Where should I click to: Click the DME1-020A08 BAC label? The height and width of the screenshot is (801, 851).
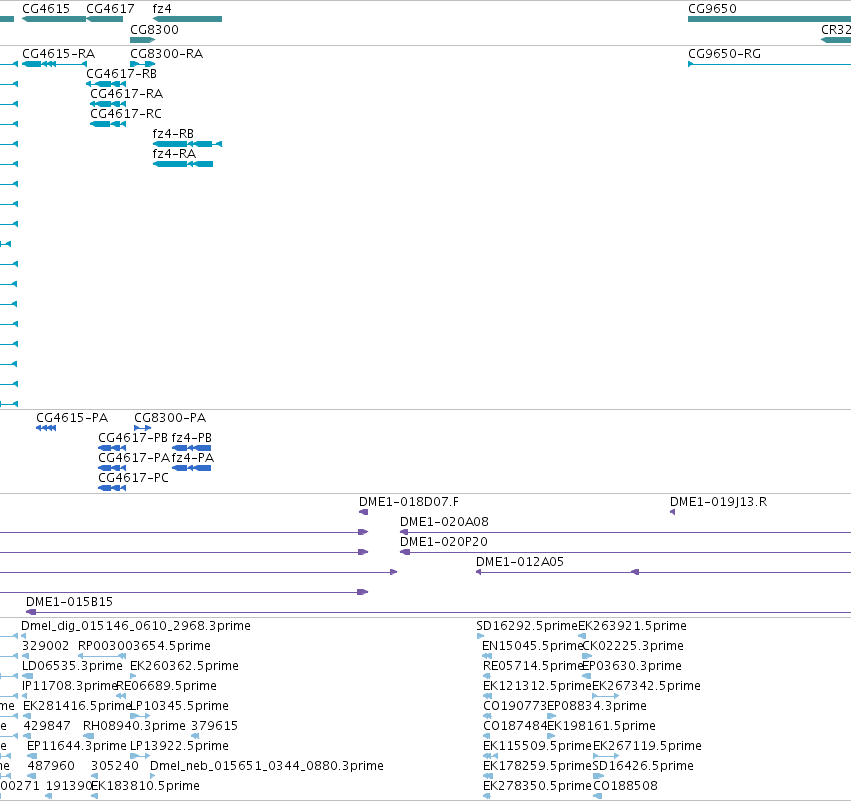[444, 522]
